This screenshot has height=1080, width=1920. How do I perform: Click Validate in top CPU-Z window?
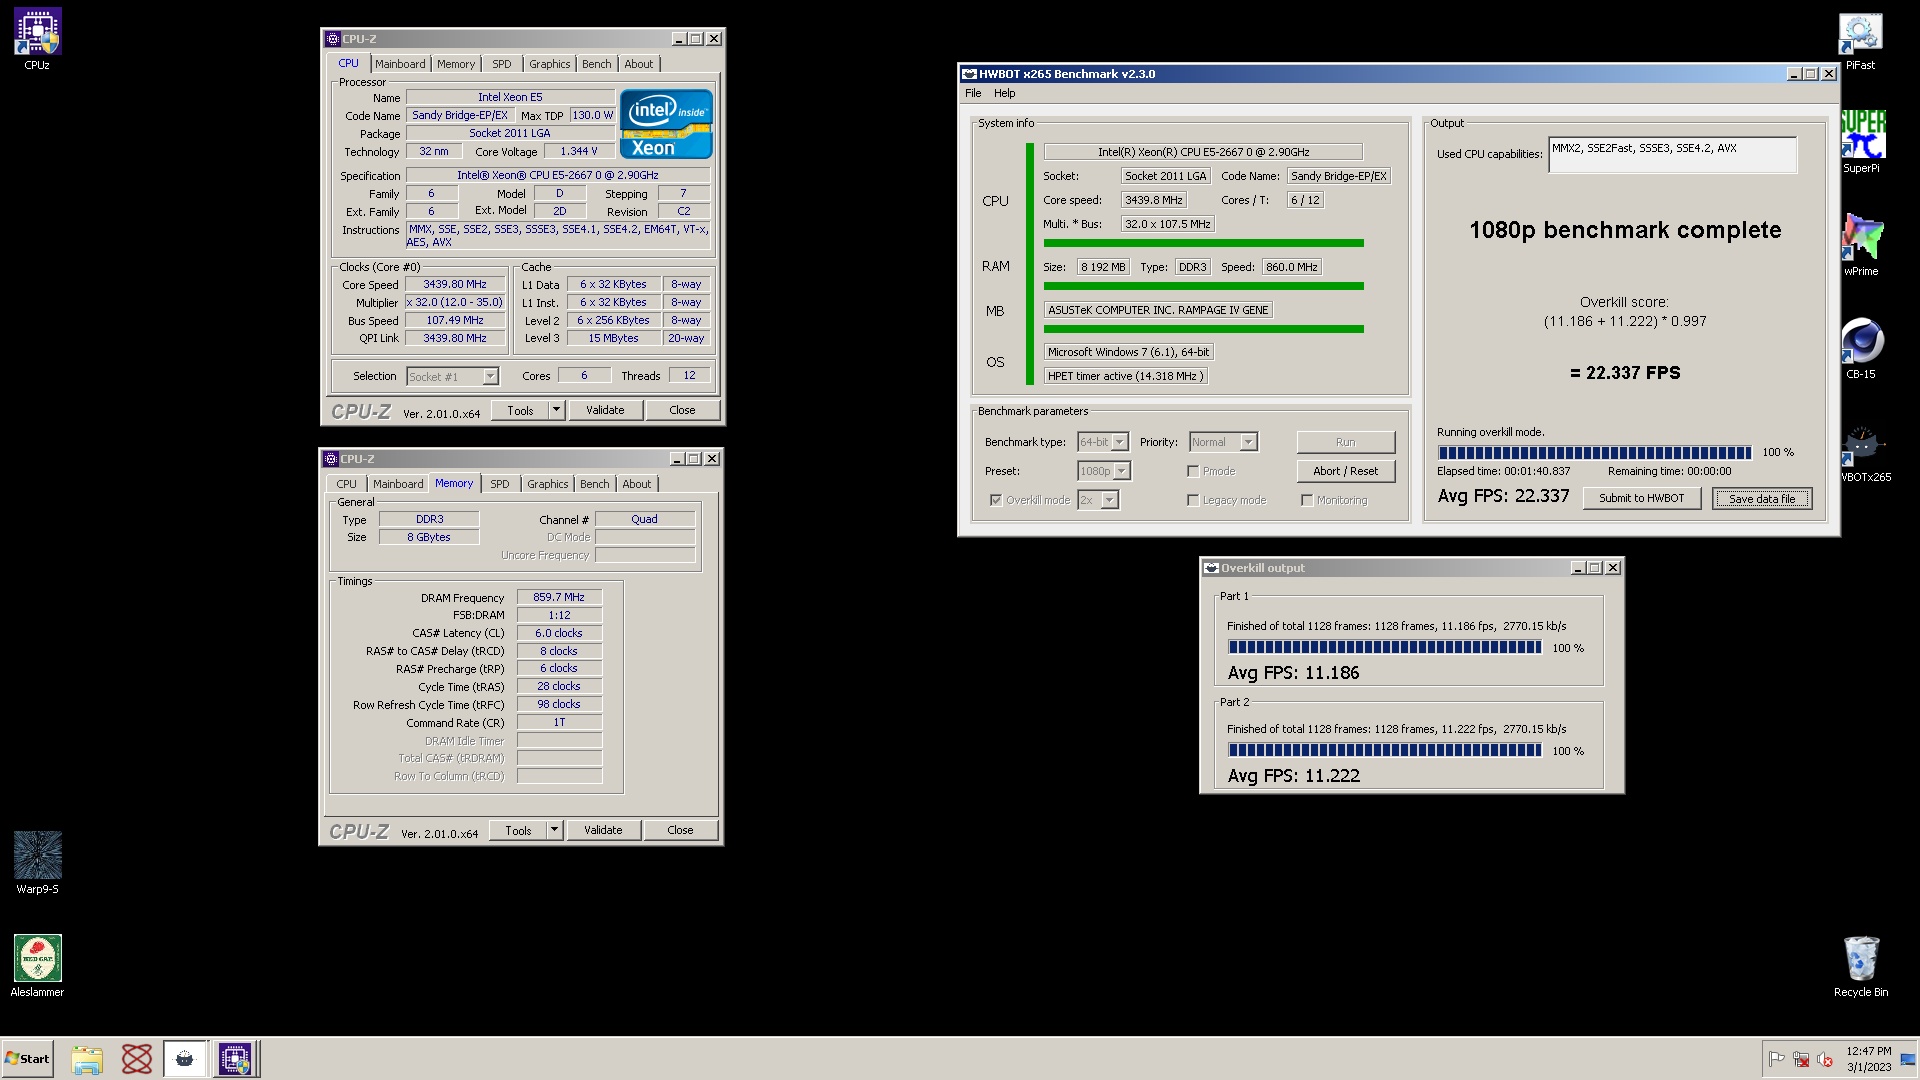click(x=605, y=410)
